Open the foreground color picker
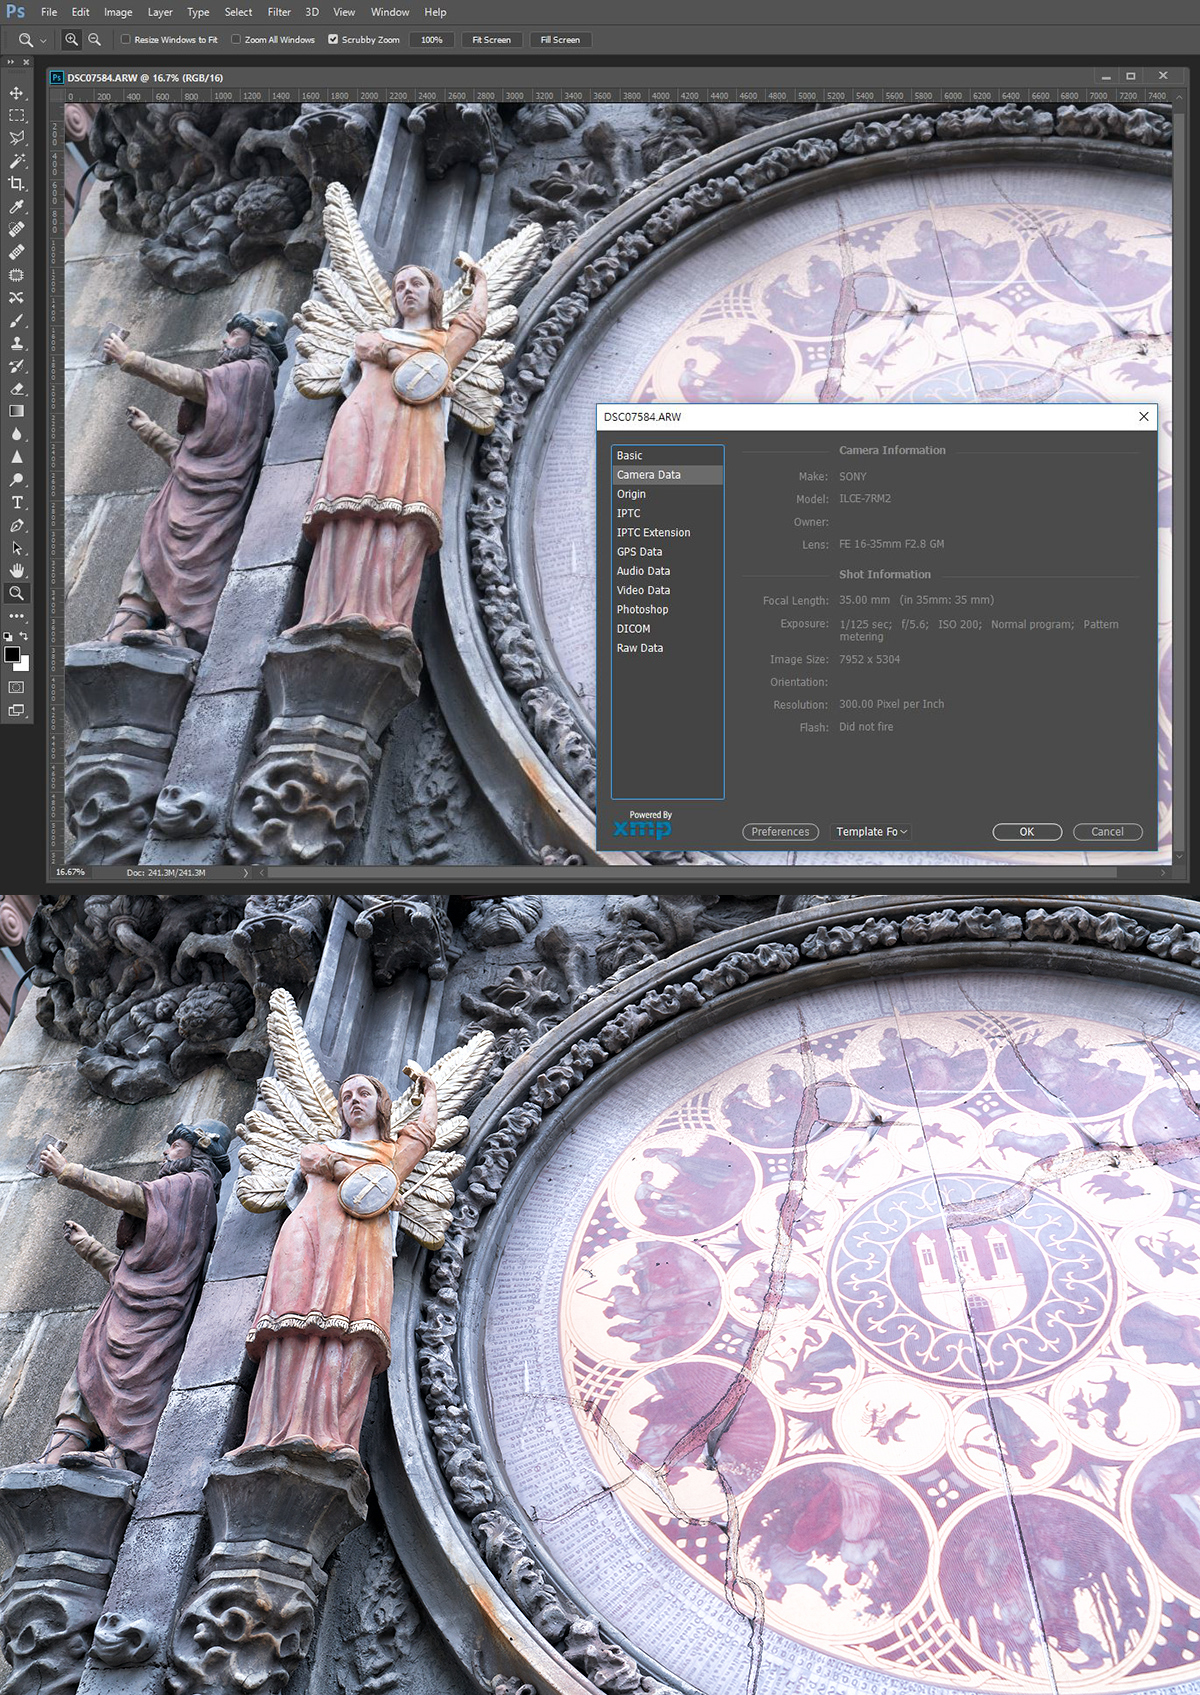Image resolution: width=1200 pixels, height=1695 pixels. pos(11,654)
